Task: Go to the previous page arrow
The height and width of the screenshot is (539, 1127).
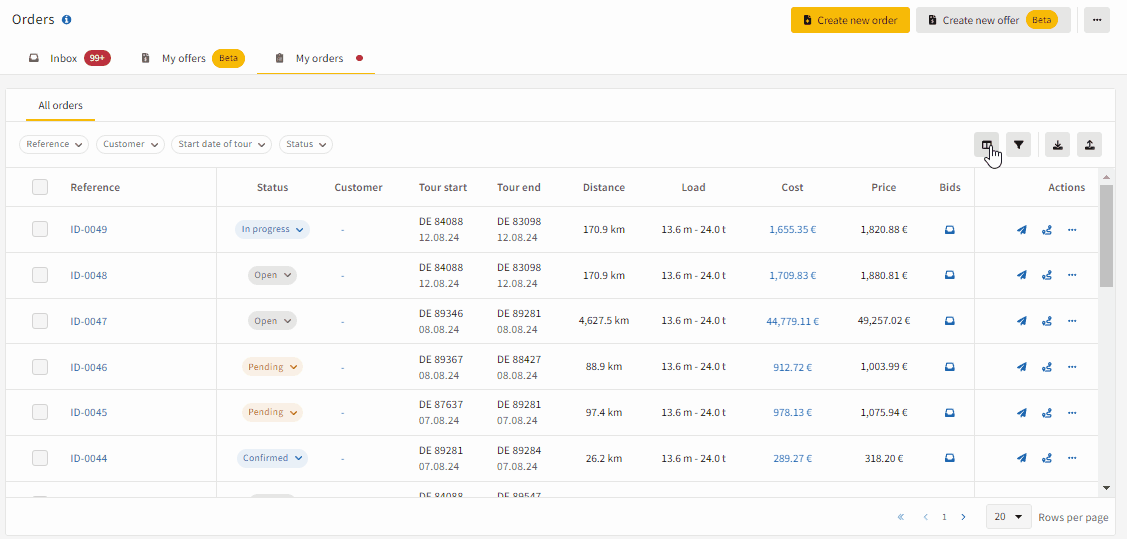Action: pos(926,517)
